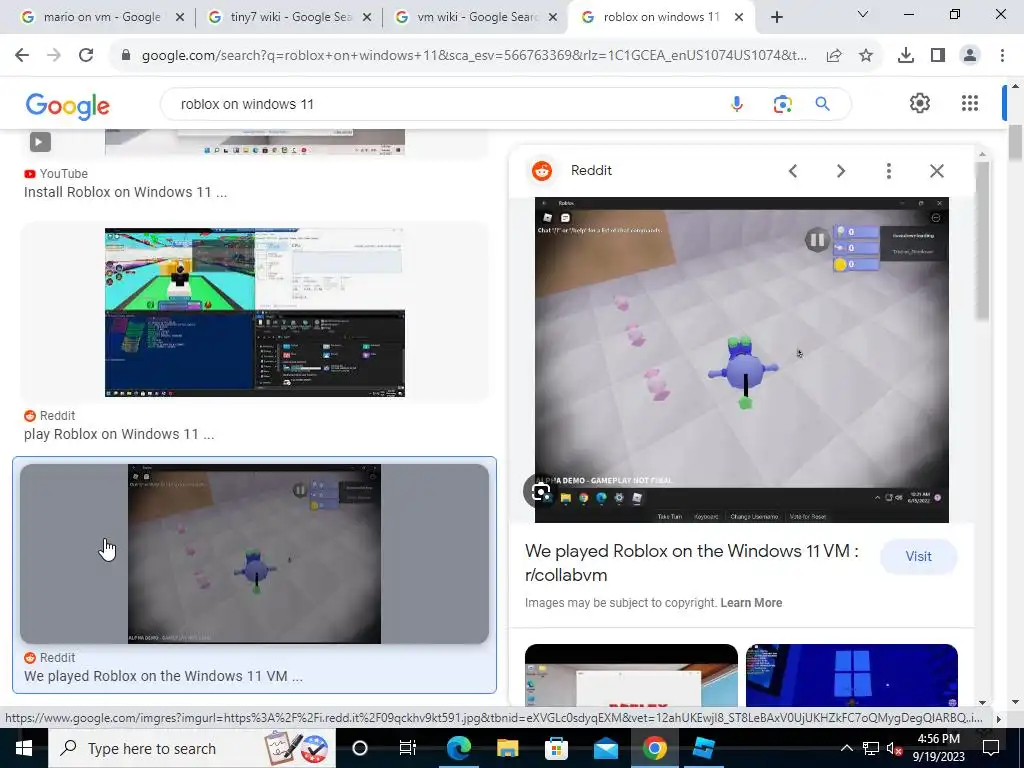
Task: Open the Google apps grid
Action: 970,103
